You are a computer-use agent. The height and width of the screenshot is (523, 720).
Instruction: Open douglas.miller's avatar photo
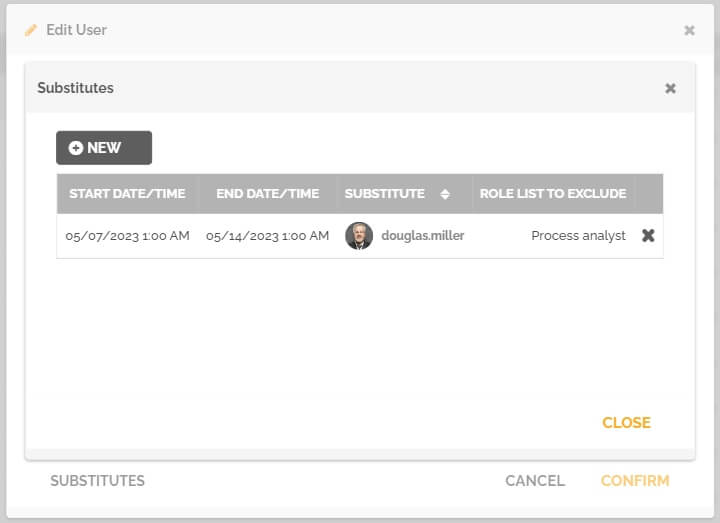(x=359, y=236)
